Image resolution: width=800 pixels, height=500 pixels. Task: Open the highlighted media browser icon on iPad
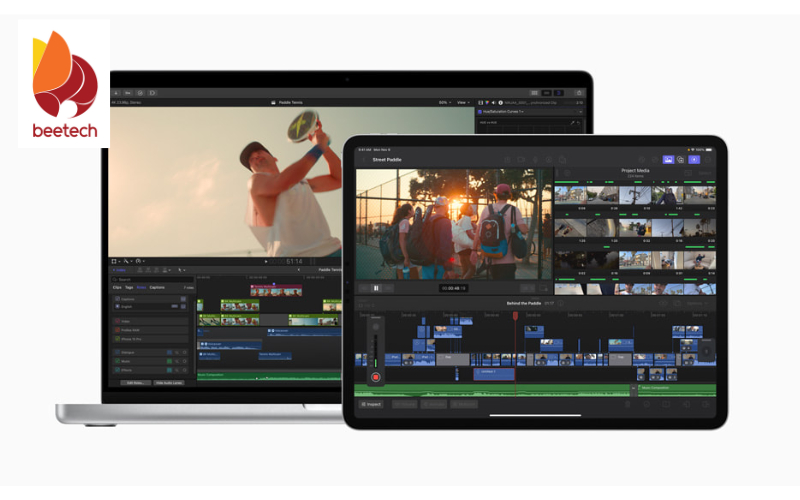[668, 159]
